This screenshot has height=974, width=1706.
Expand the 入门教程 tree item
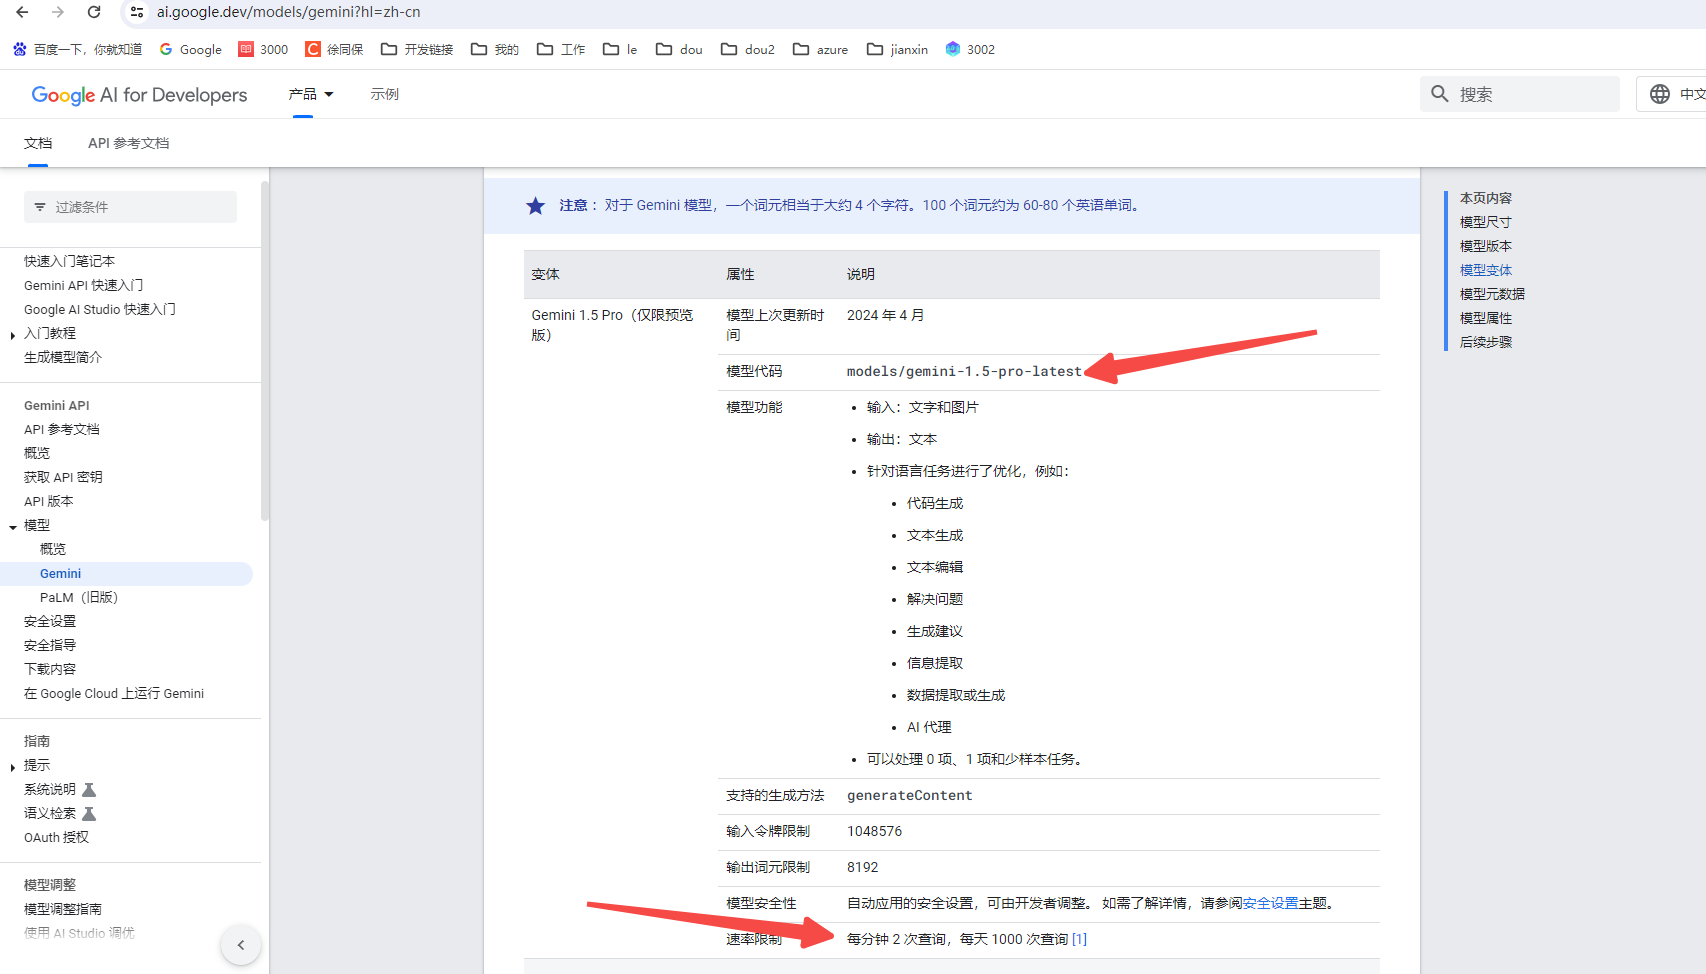coord(13,335)
